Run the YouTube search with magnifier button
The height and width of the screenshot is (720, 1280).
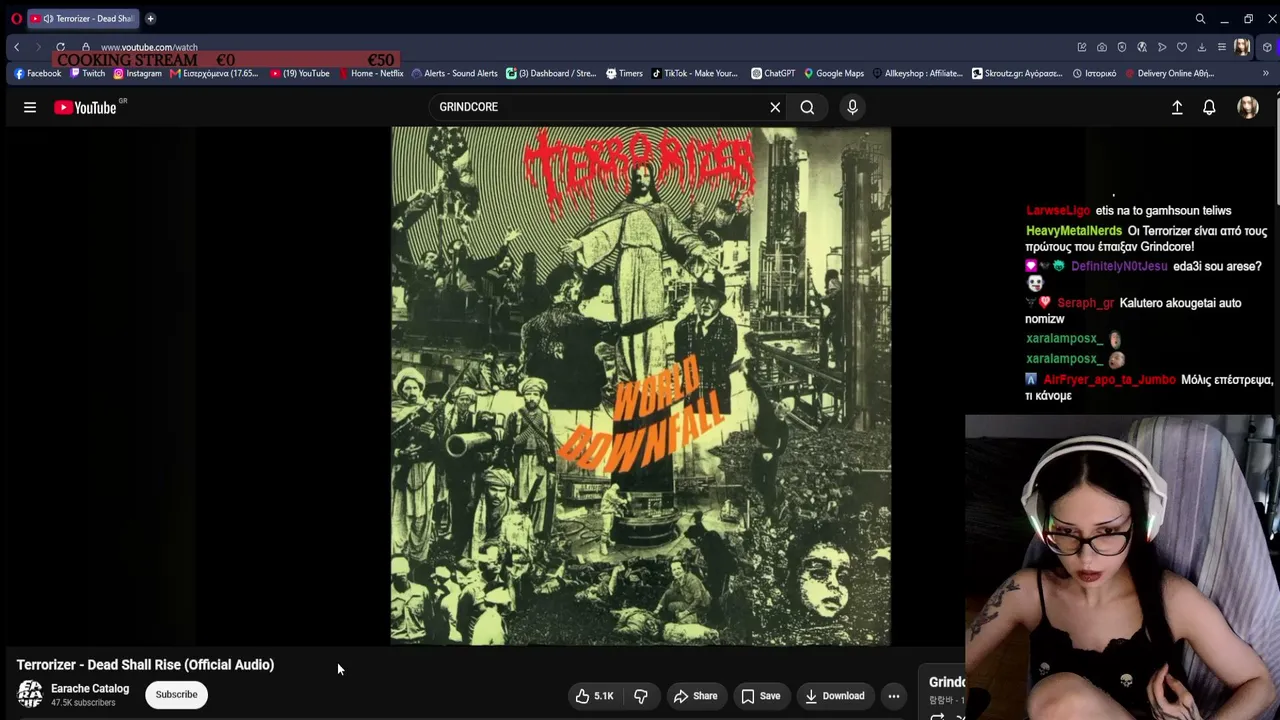(807, 107)
